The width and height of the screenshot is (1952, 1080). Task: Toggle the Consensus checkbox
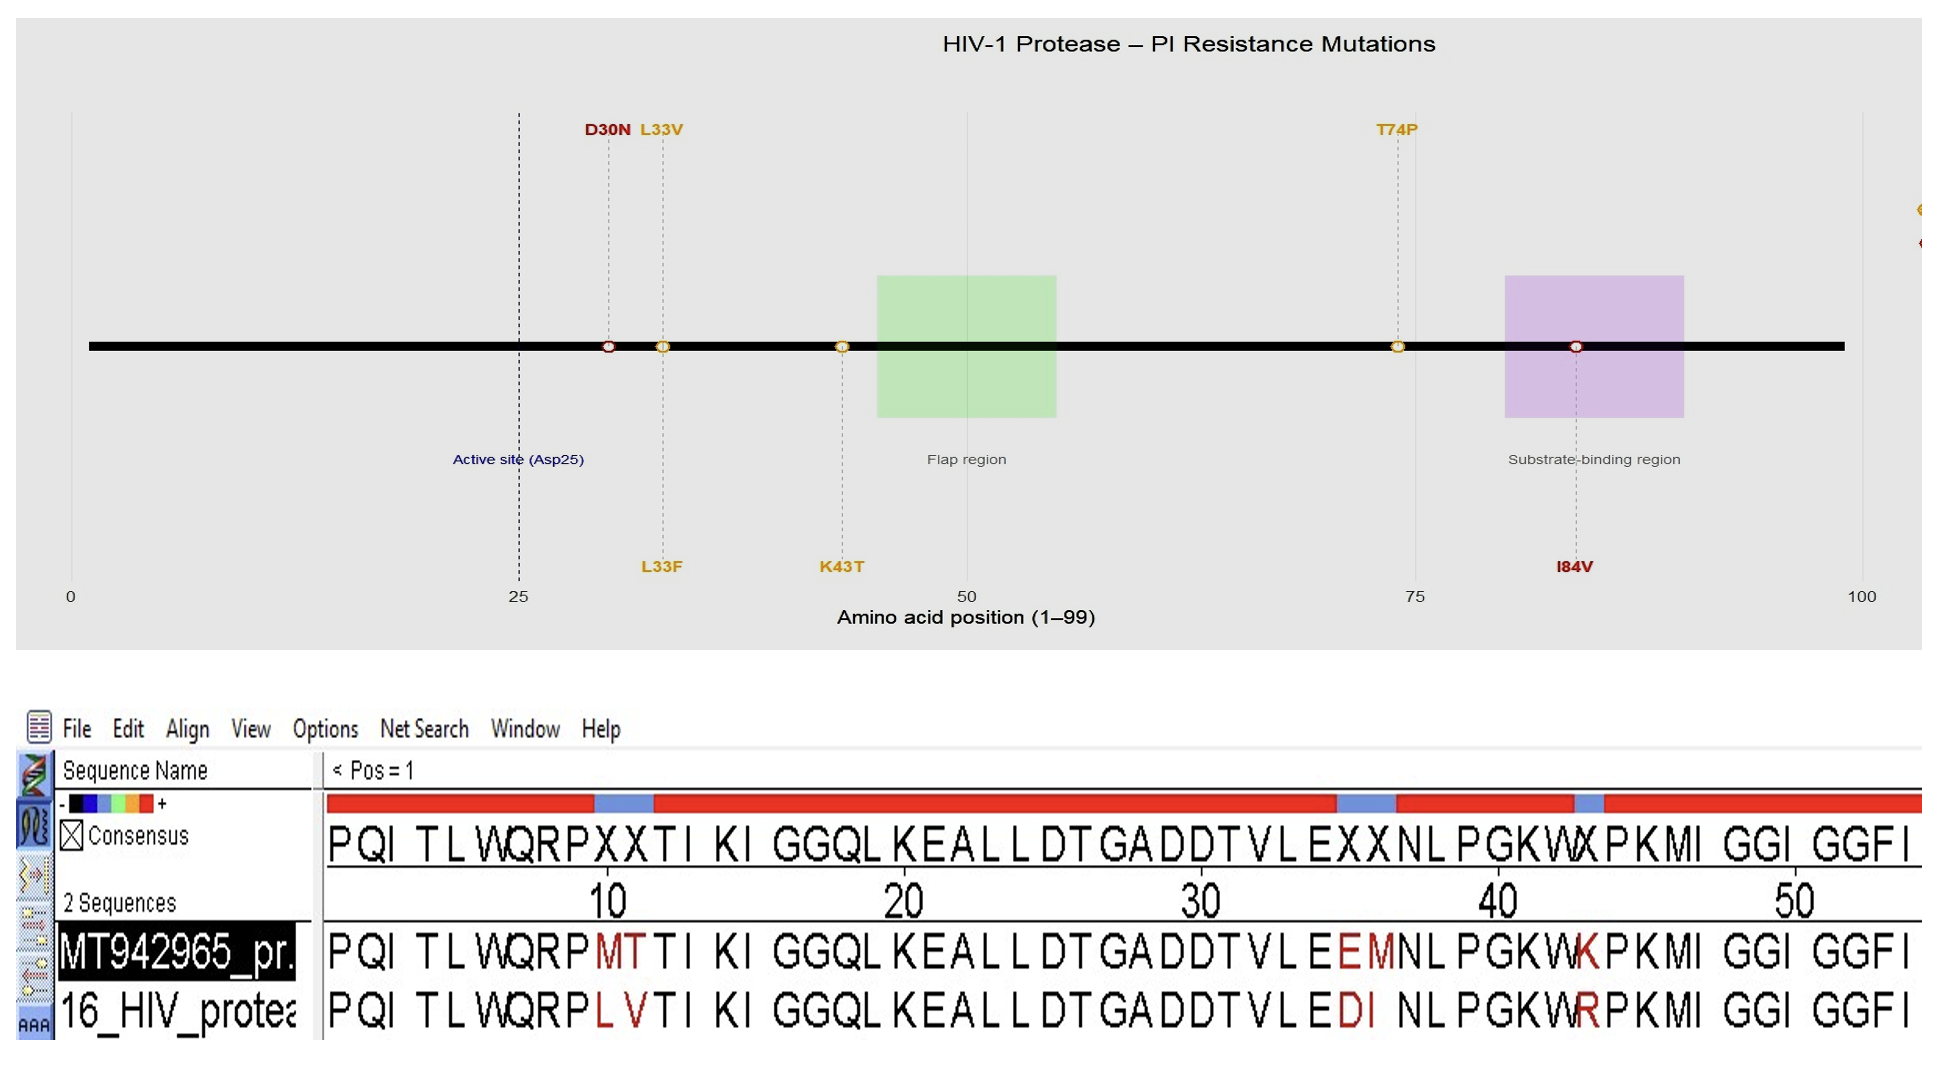(x=73, y=836)
